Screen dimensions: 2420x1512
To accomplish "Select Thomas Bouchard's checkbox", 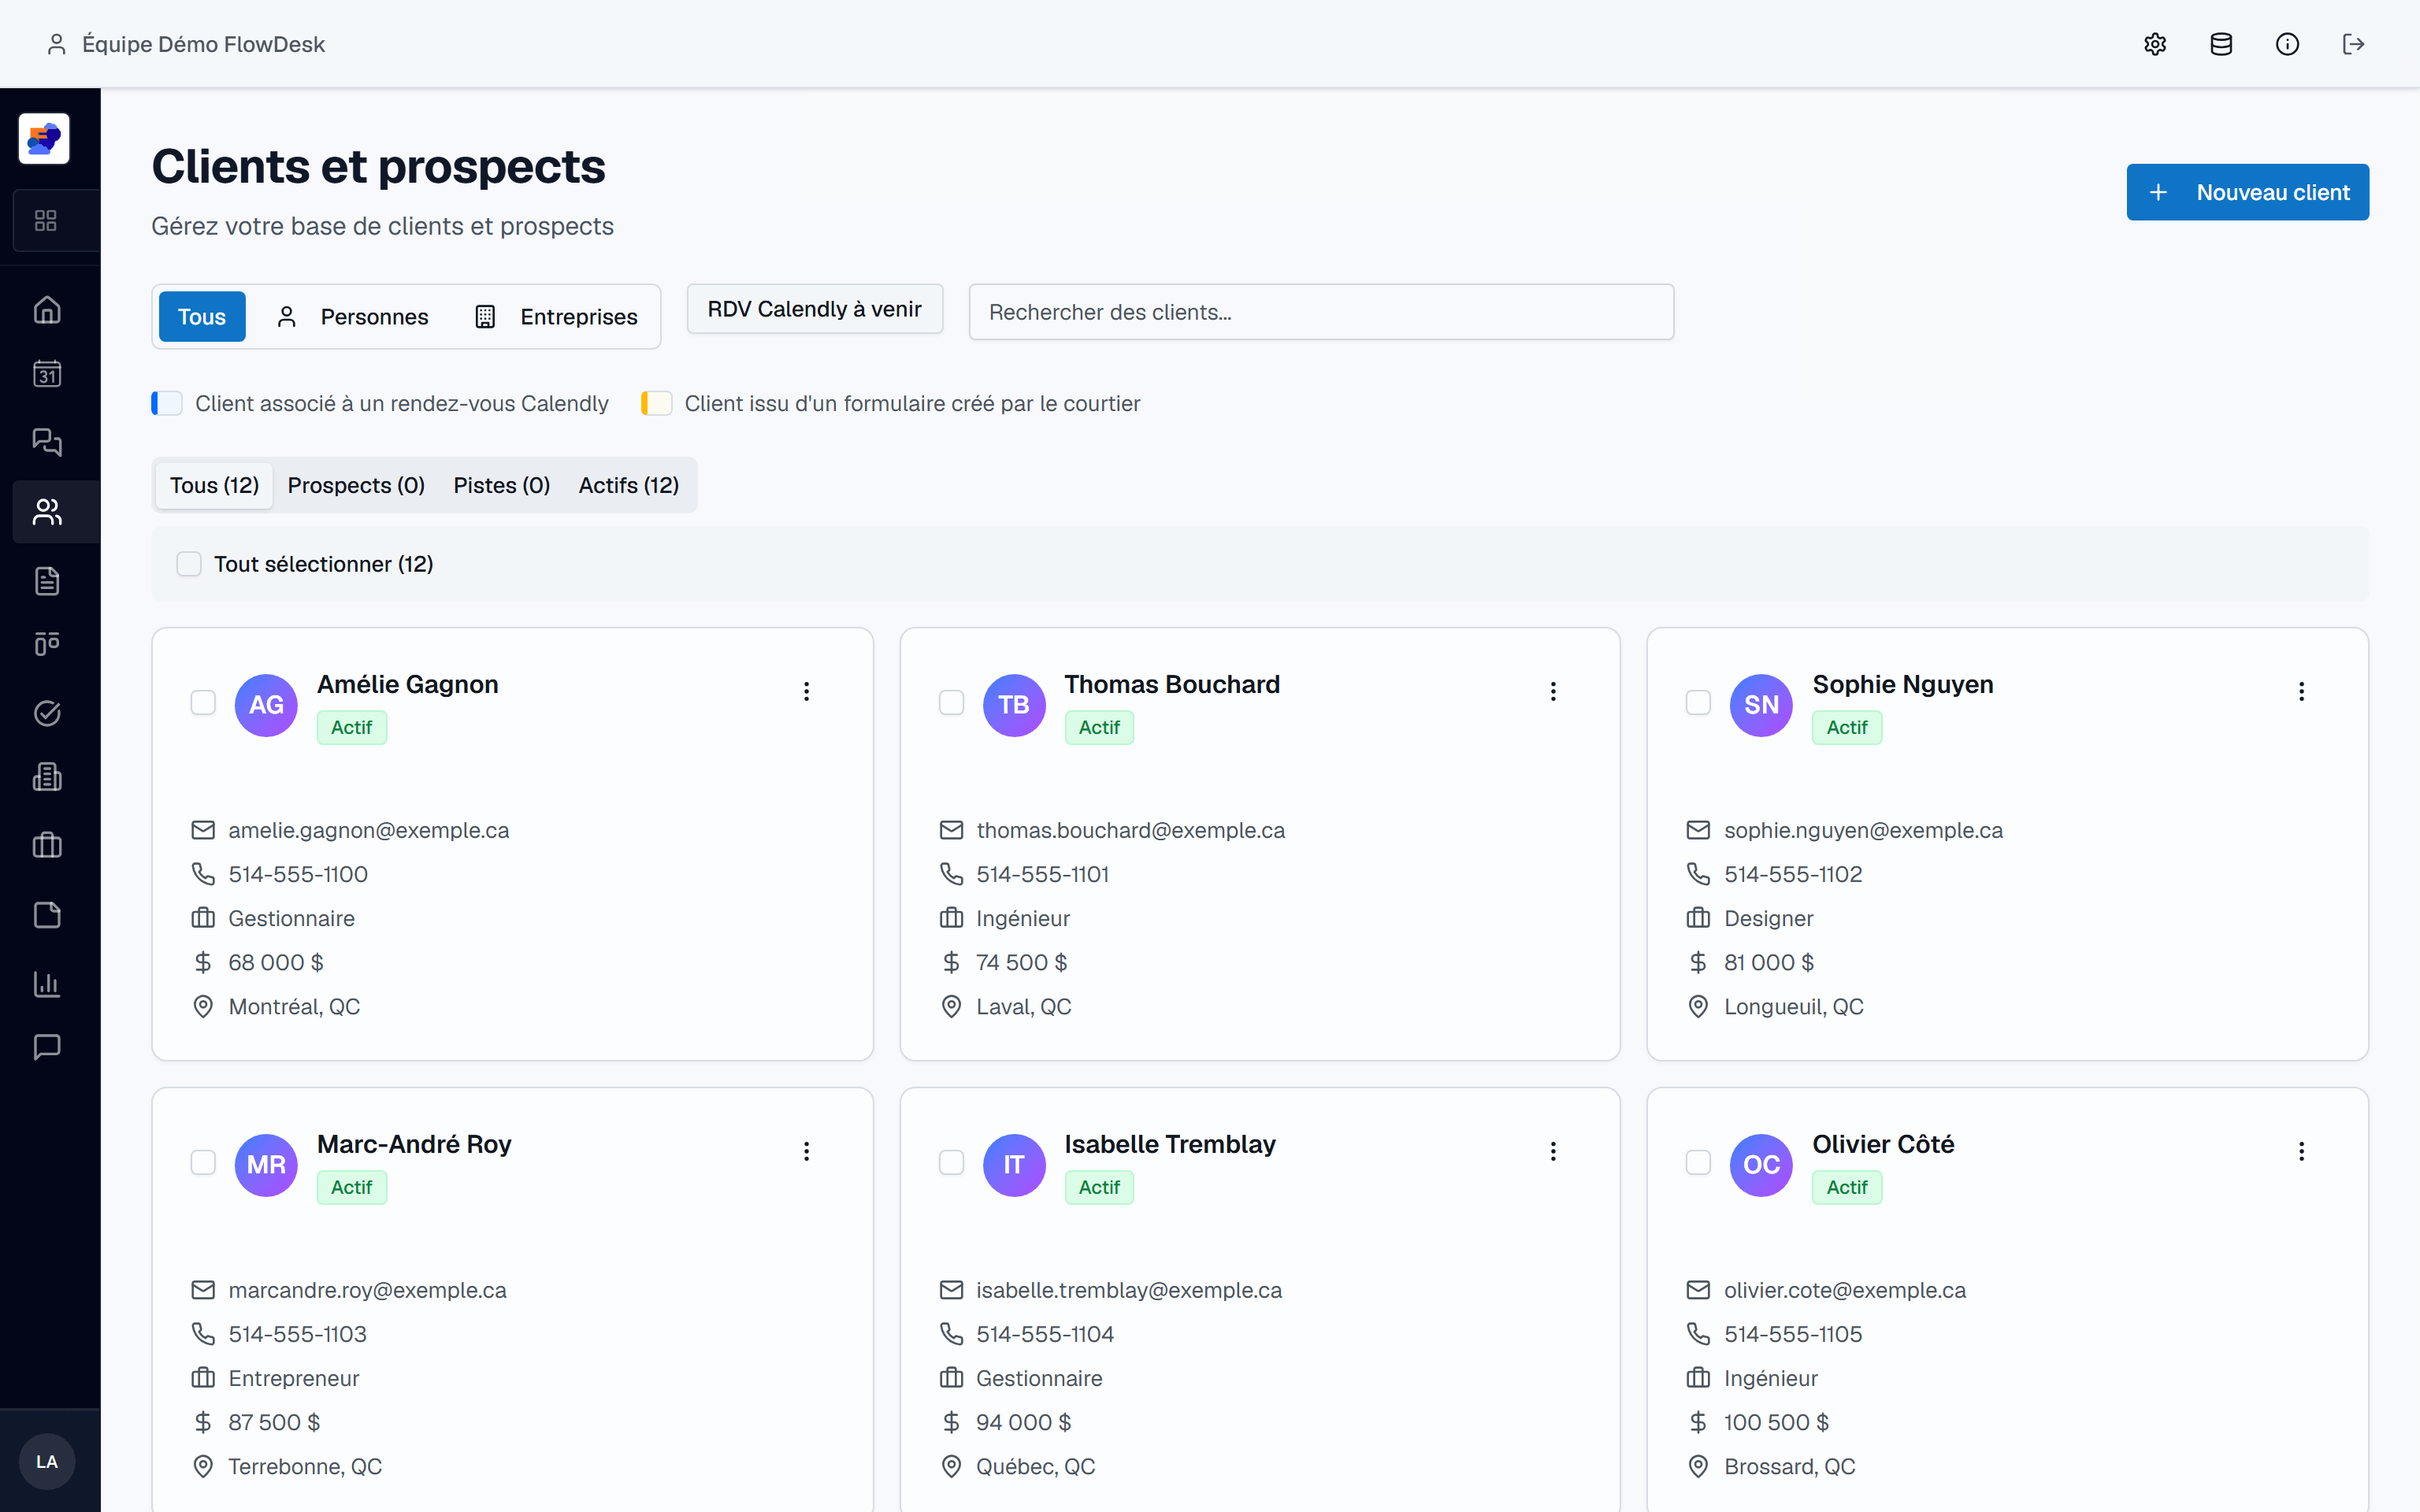I will [951, 703].
